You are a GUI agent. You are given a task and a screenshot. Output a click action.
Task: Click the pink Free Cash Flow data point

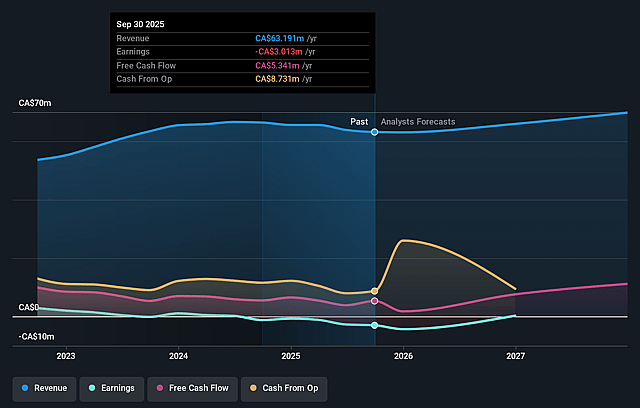[375, 300]
